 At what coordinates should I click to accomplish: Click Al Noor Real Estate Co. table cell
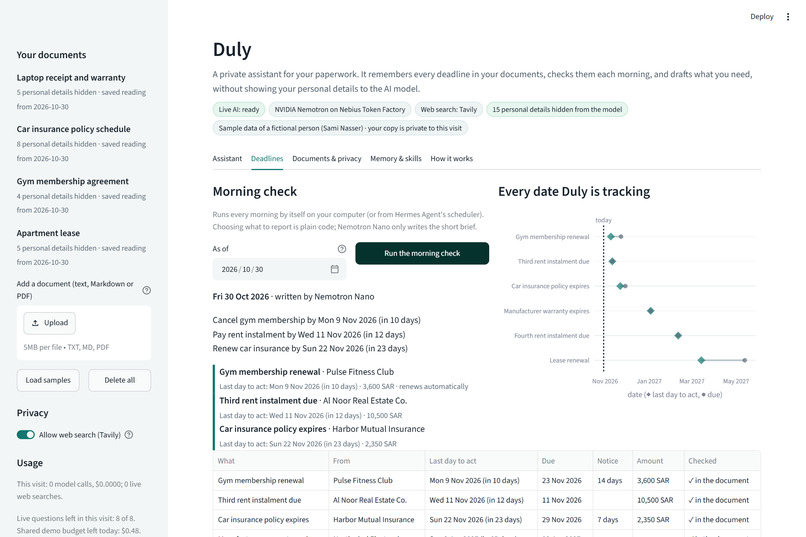tap(377, 500)
